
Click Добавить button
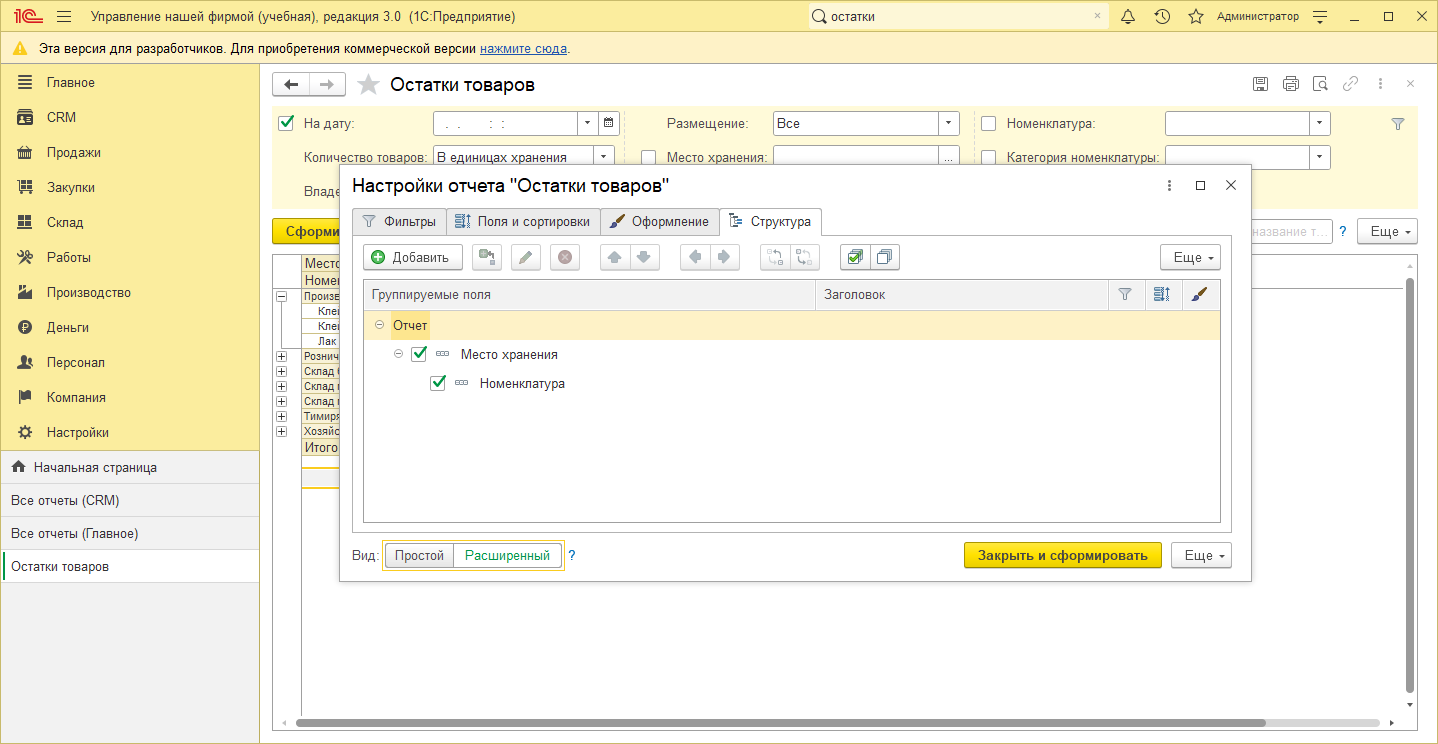point(412,257)
